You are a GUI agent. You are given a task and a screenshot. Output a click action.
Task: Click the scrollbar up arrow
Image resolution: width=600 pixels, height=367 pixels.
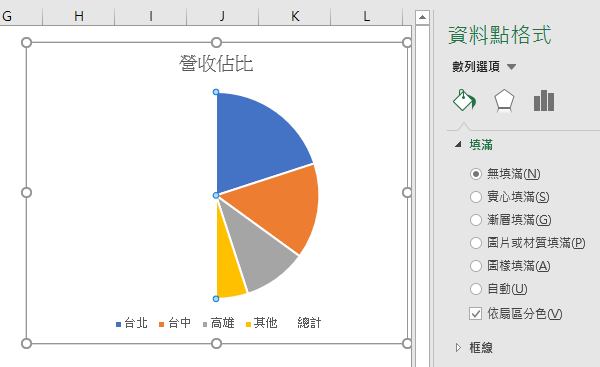[x=422, y=17]
